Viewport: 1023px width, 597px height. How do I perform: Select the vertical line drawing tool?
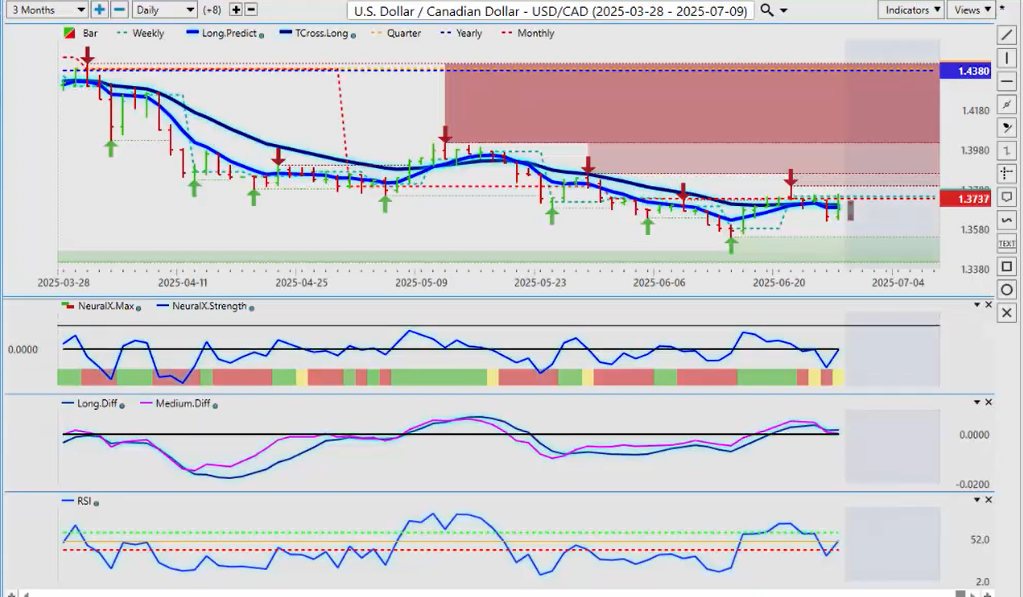pos(1007,58)
